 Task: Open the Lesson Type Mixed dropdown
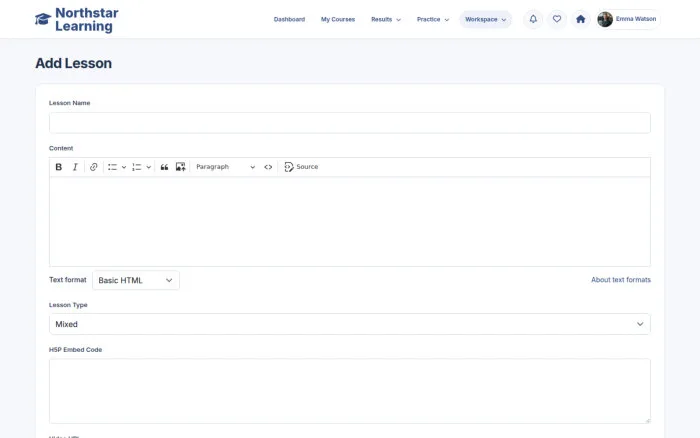coord(350,324)
